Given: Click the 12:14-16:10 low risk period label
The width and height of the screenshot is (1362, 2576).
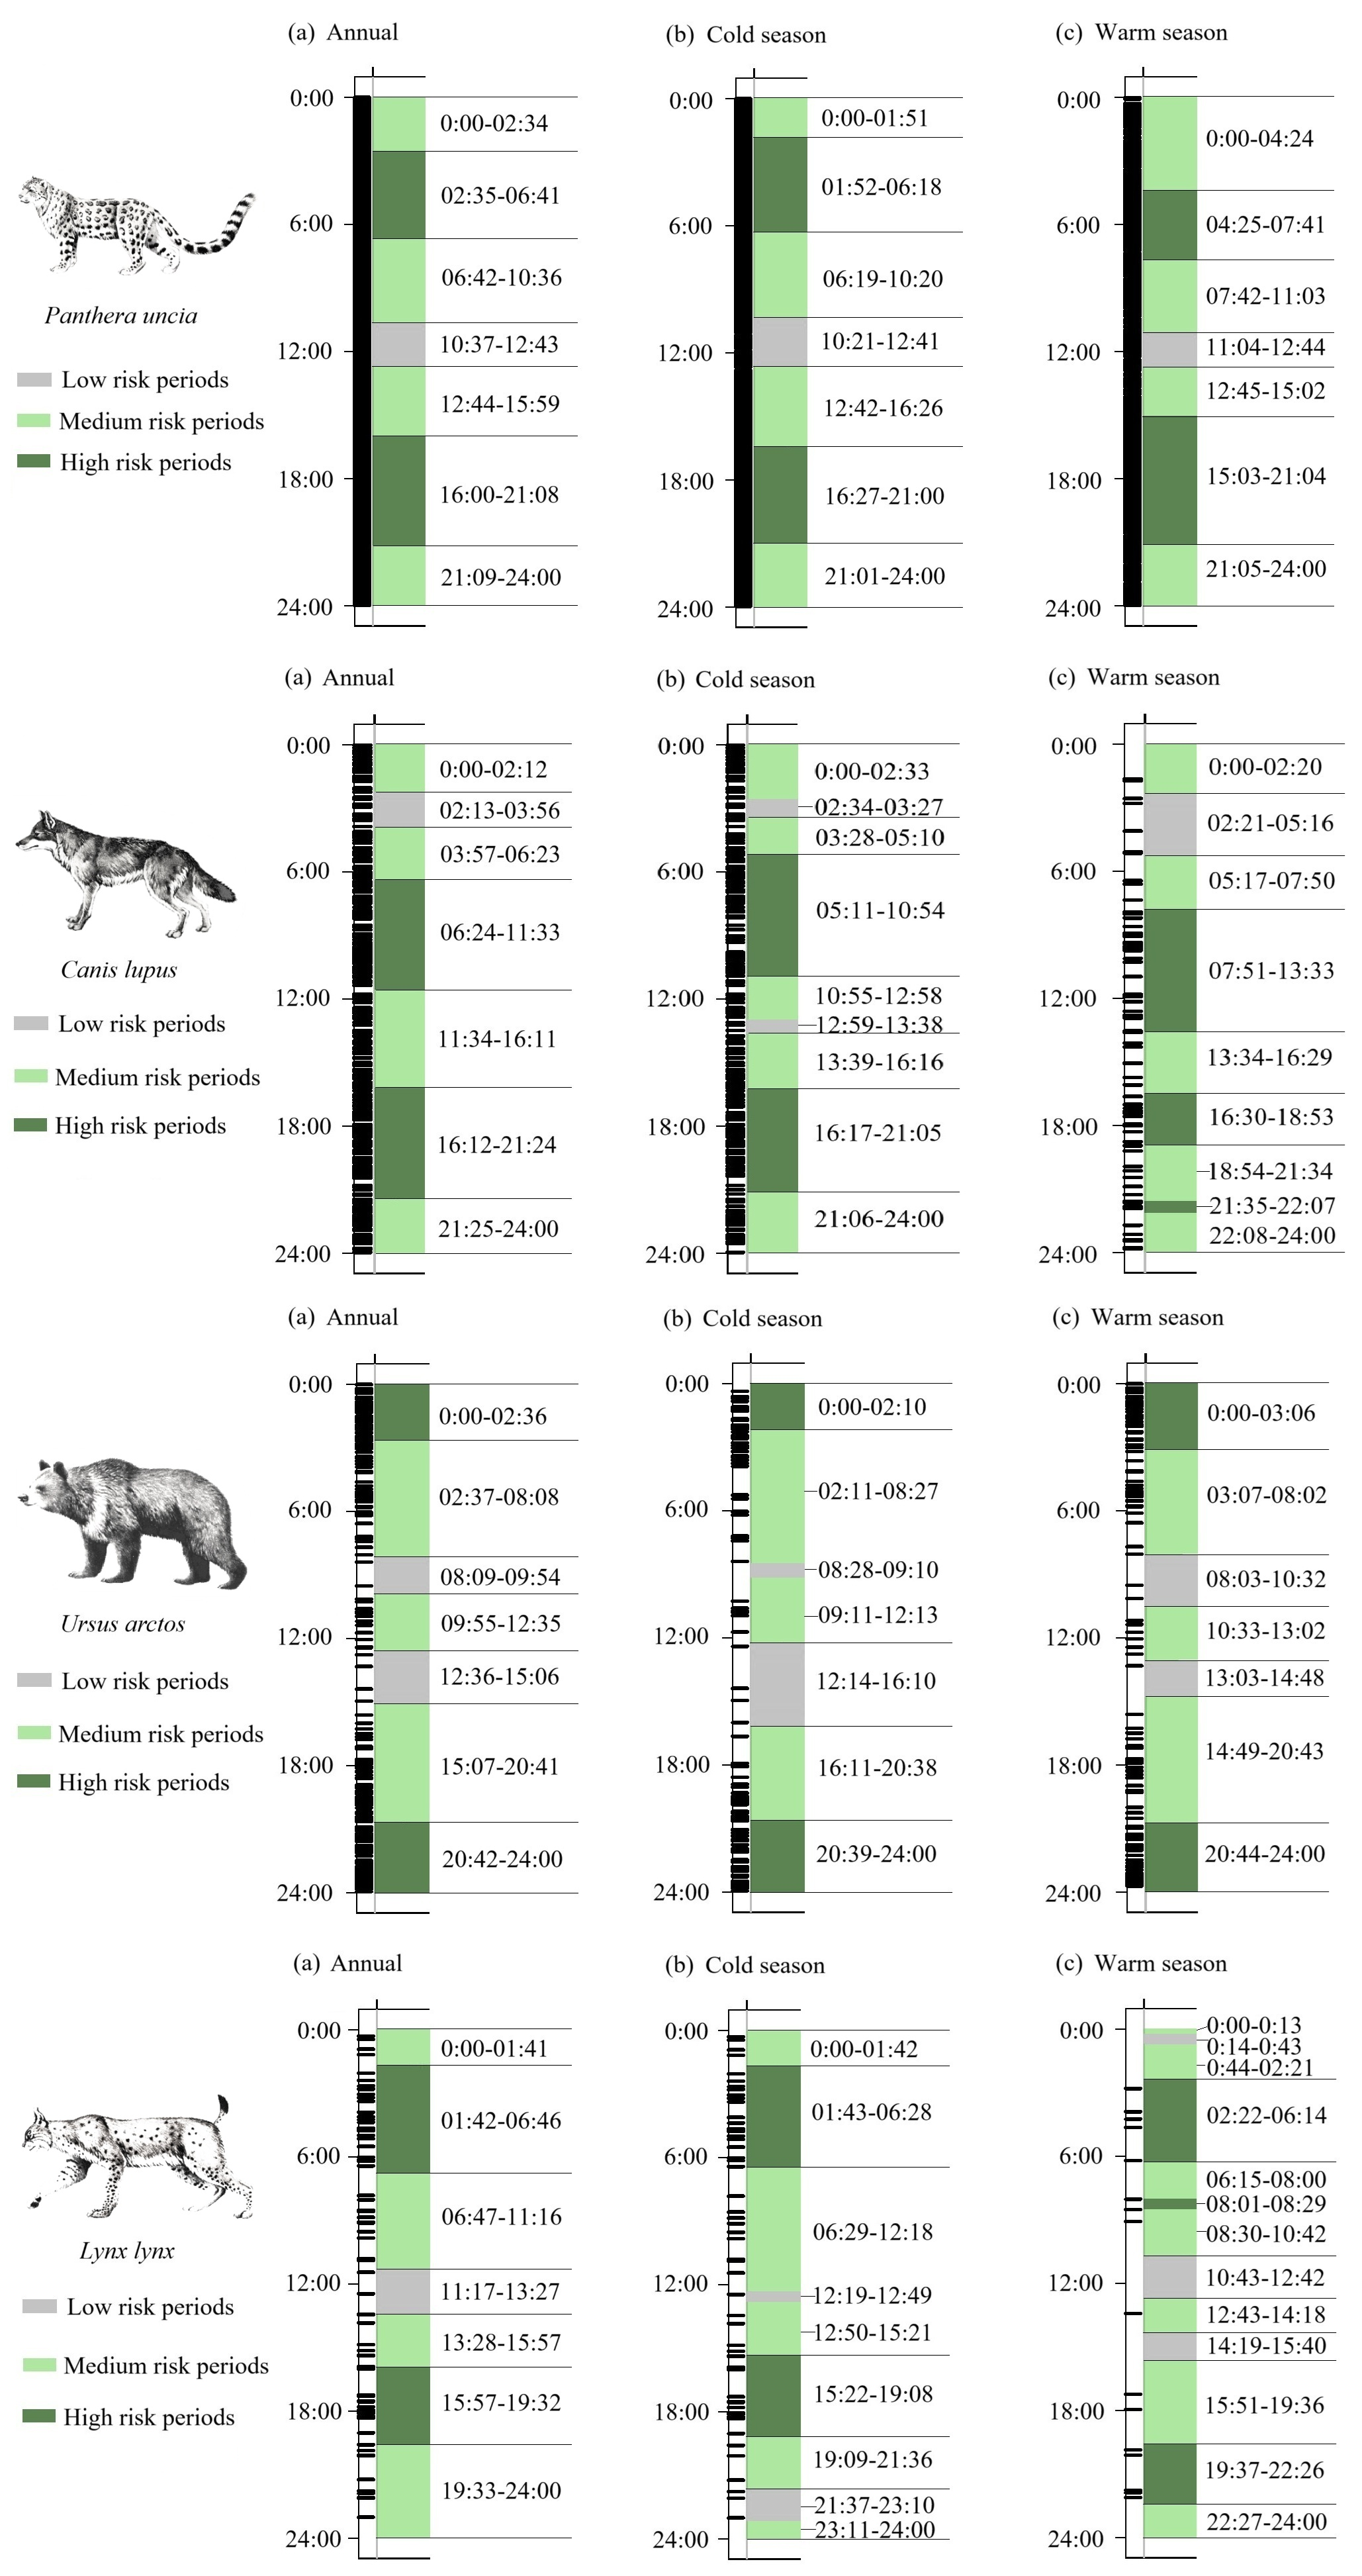Looking at the screenshot, I should pos(876,1681).
